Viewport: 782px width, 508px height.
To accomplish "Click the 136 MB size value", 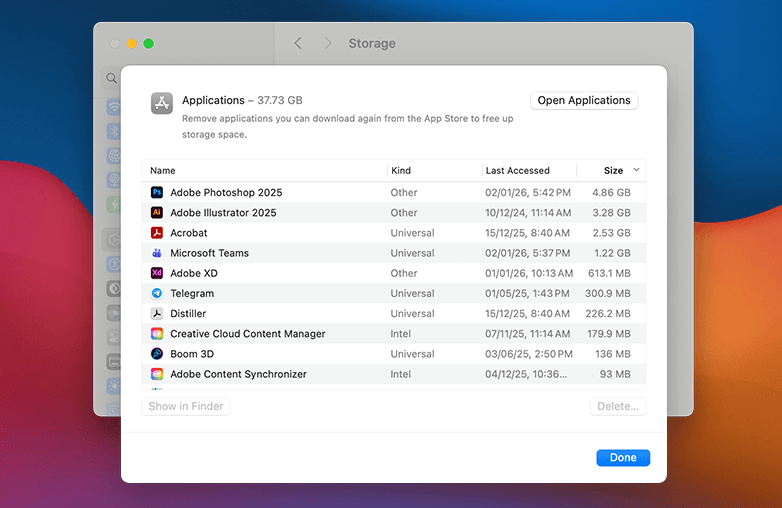I will click(x=612, y=354).
